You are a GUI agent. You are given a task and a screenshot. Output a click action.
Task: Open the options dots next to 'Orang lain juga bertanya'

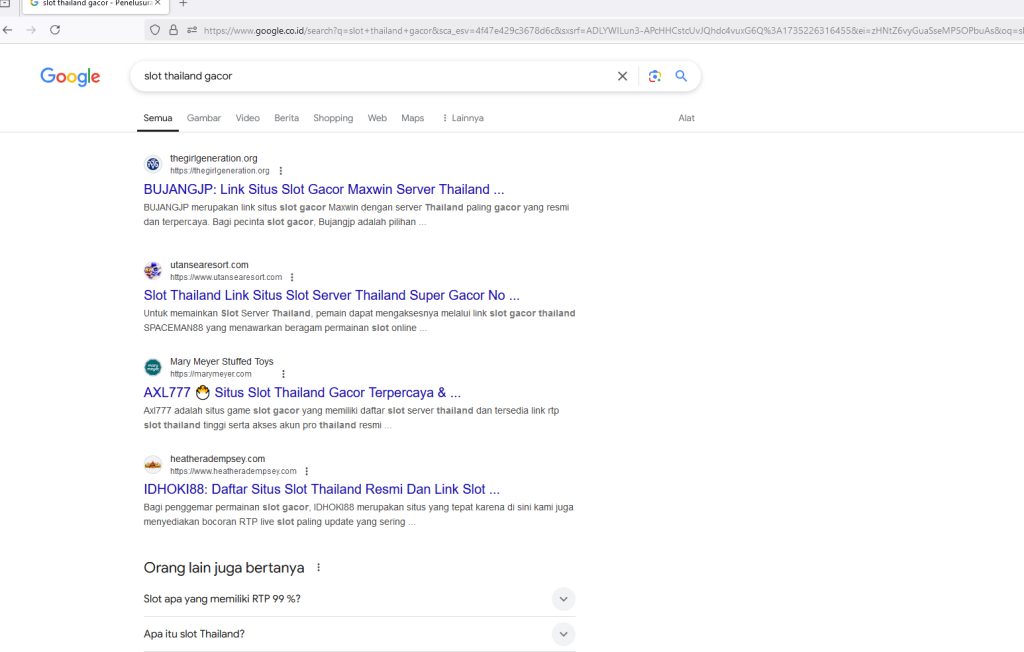(319, 568)
